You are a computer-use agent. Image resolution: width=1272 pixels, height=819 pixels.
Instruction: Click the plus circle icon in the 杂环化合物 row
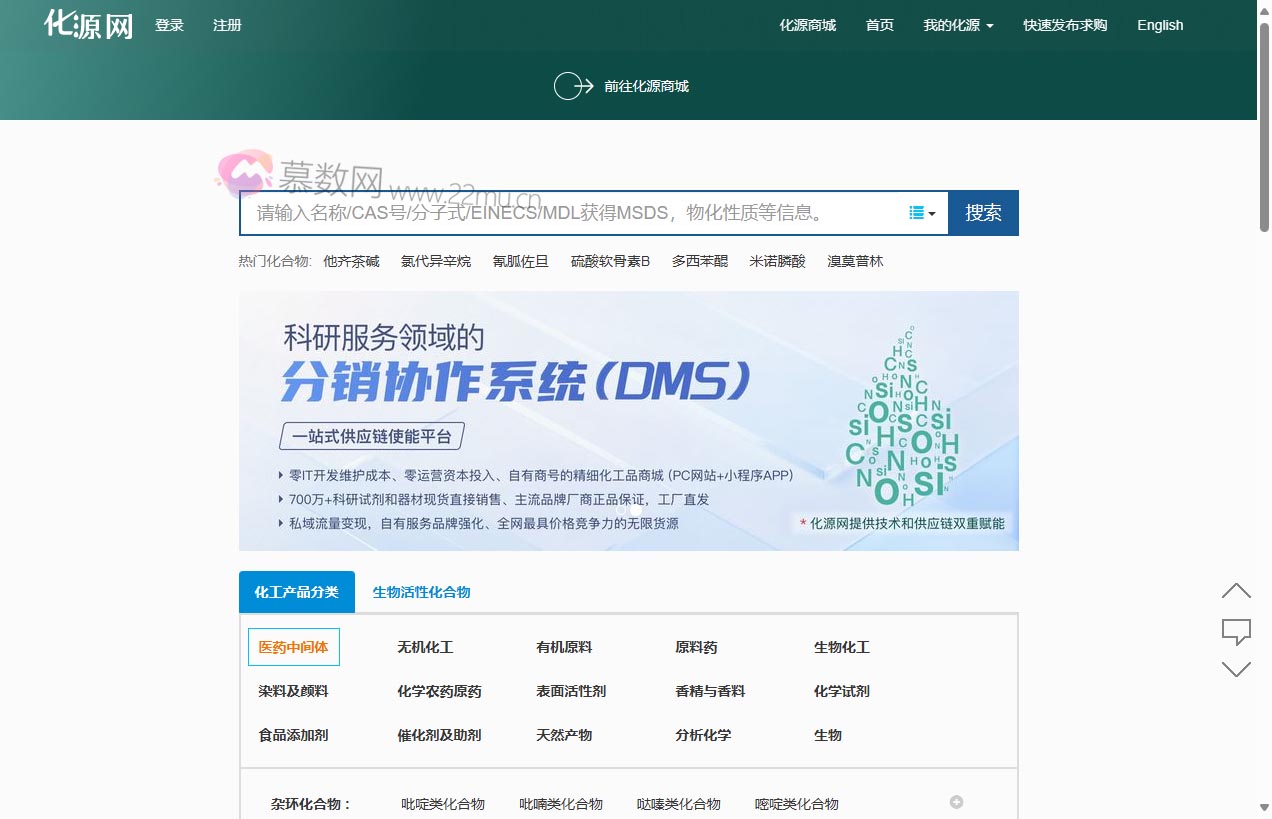coord(956,801)
